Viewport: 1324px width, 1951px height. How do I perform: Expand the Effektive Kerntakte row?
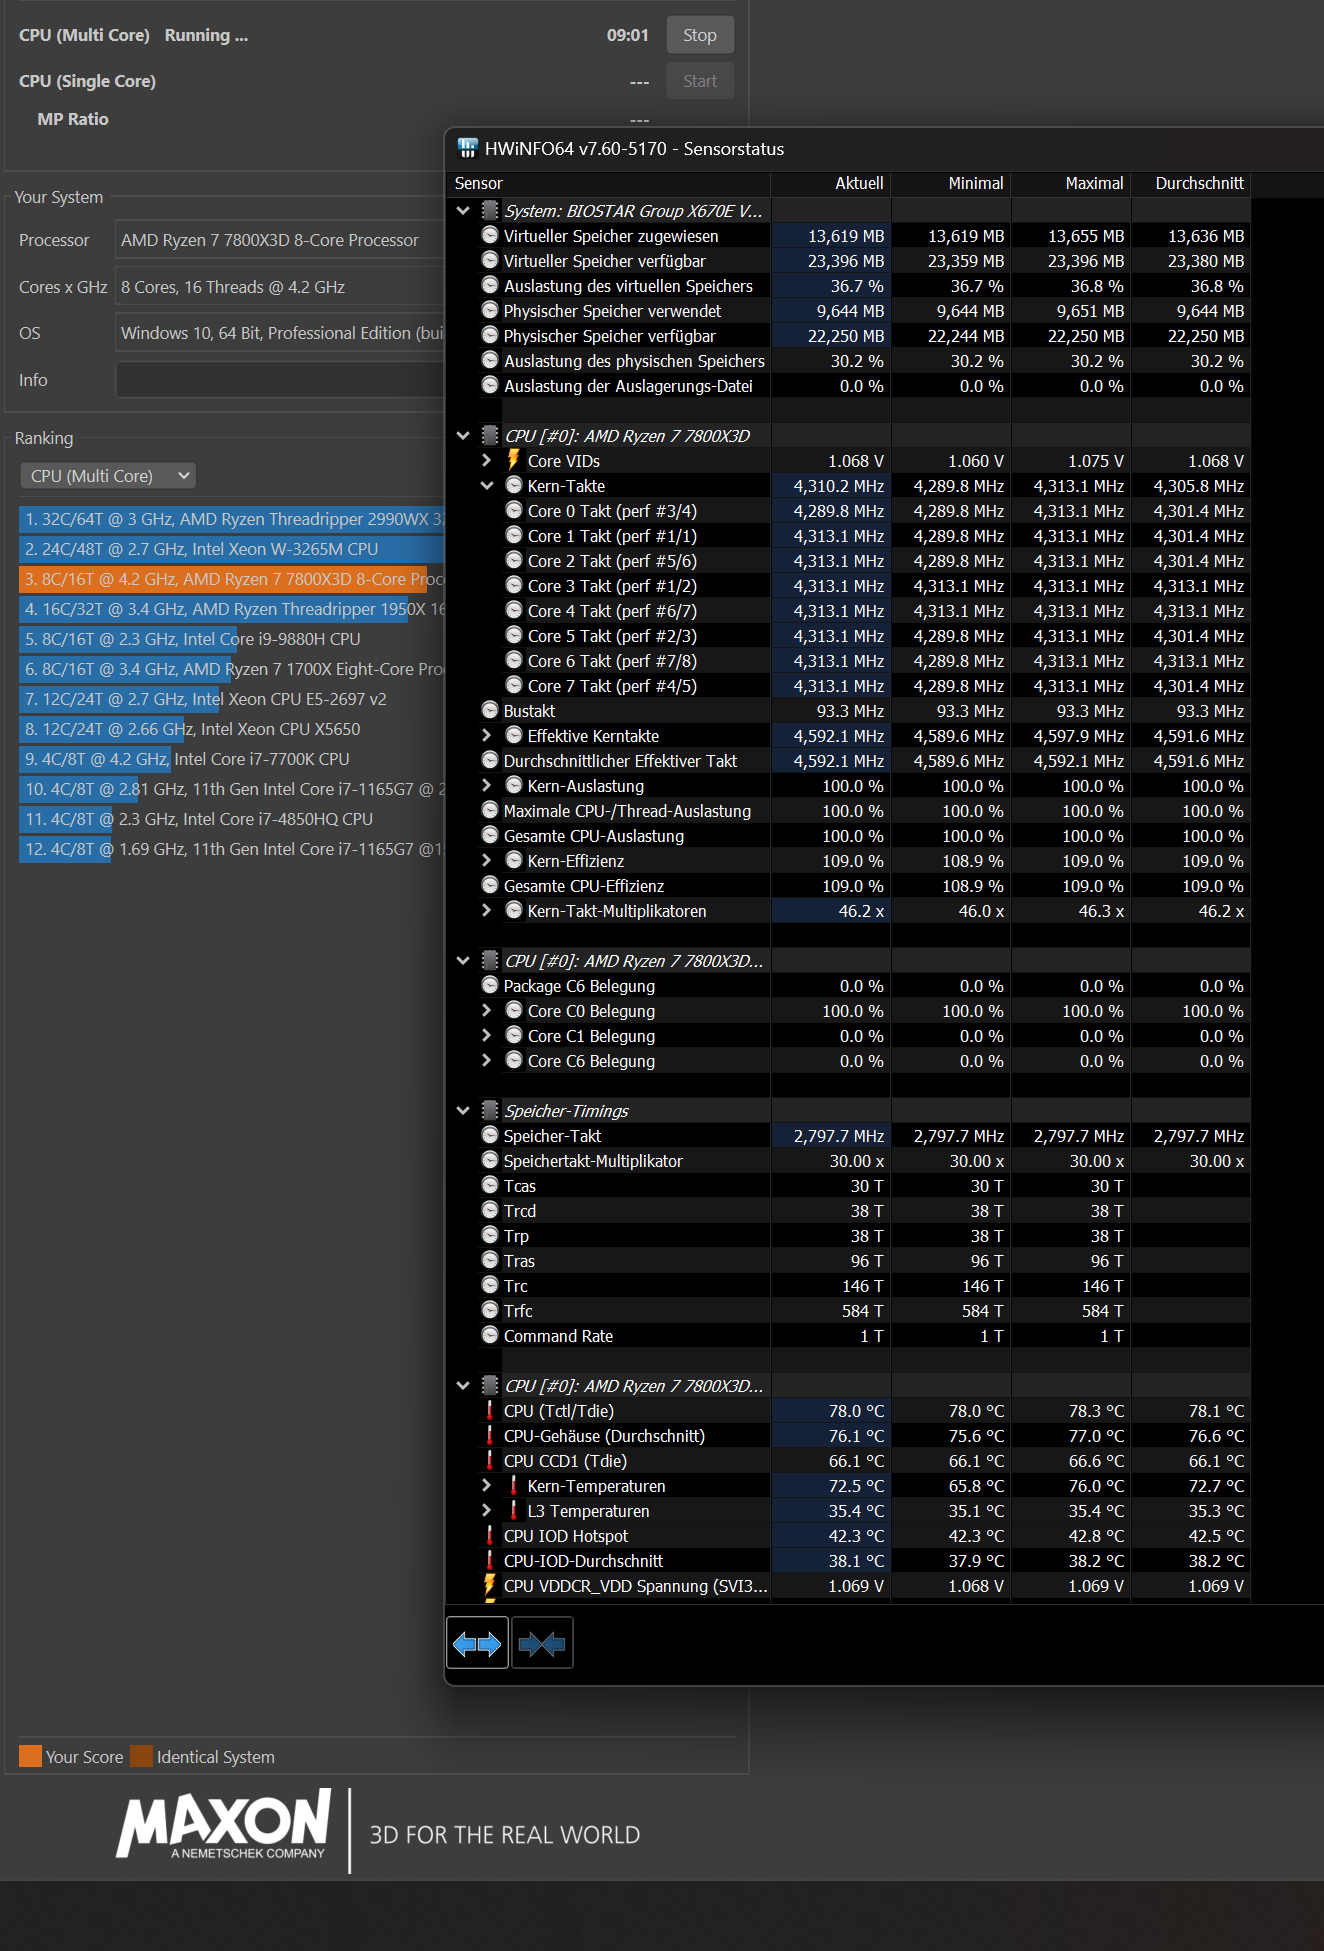(487, 735)
